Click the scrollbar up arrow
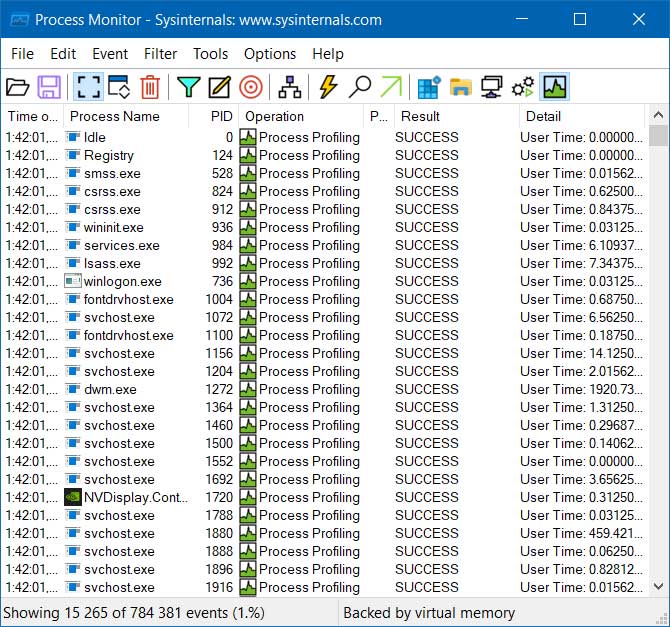The height and width of the screenshot is (627, 670). [658, 115]
